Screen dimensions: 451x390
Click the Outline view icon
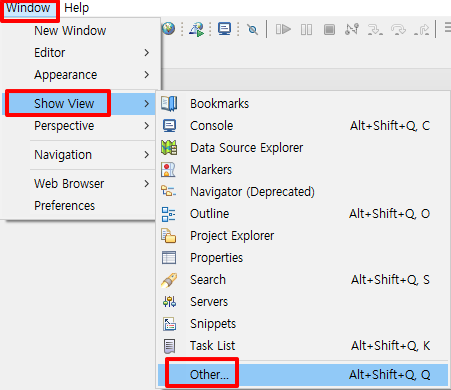(168, 214)
